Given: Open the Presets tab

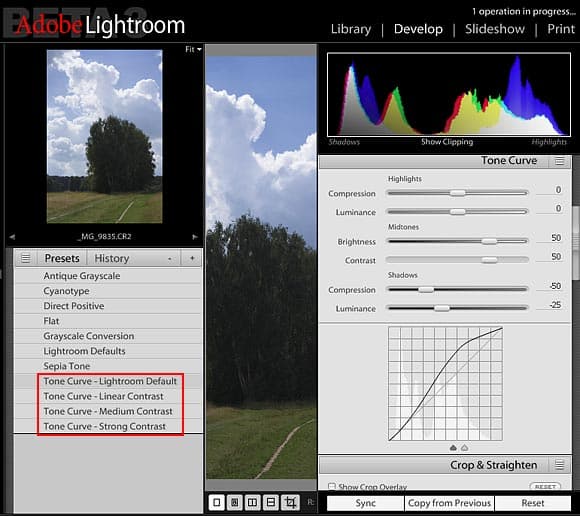Looking at the screenshot, I should coord(62,258).
